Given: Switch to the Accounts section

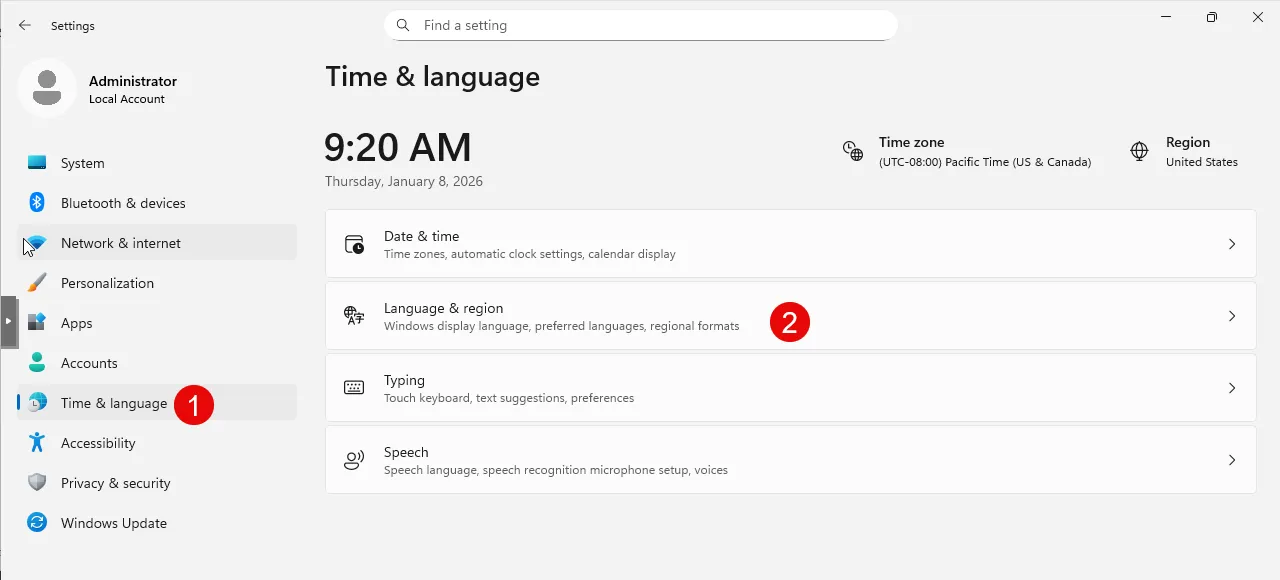Looking at the screenshot, I should coord(89,363).
